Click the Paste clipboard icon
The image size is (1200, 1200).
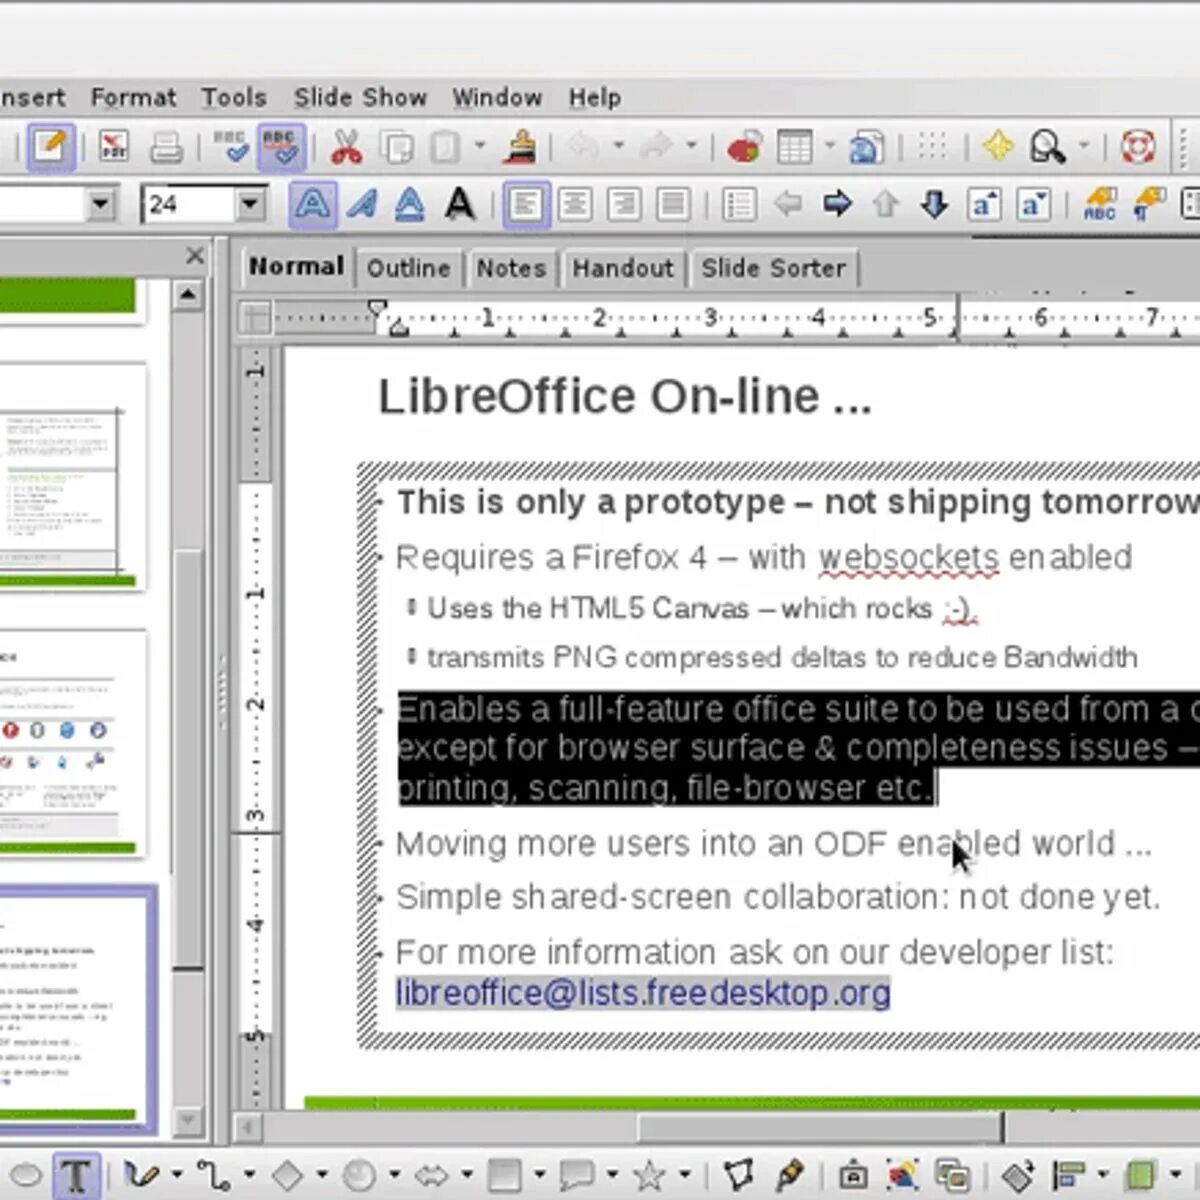point(446,147)
